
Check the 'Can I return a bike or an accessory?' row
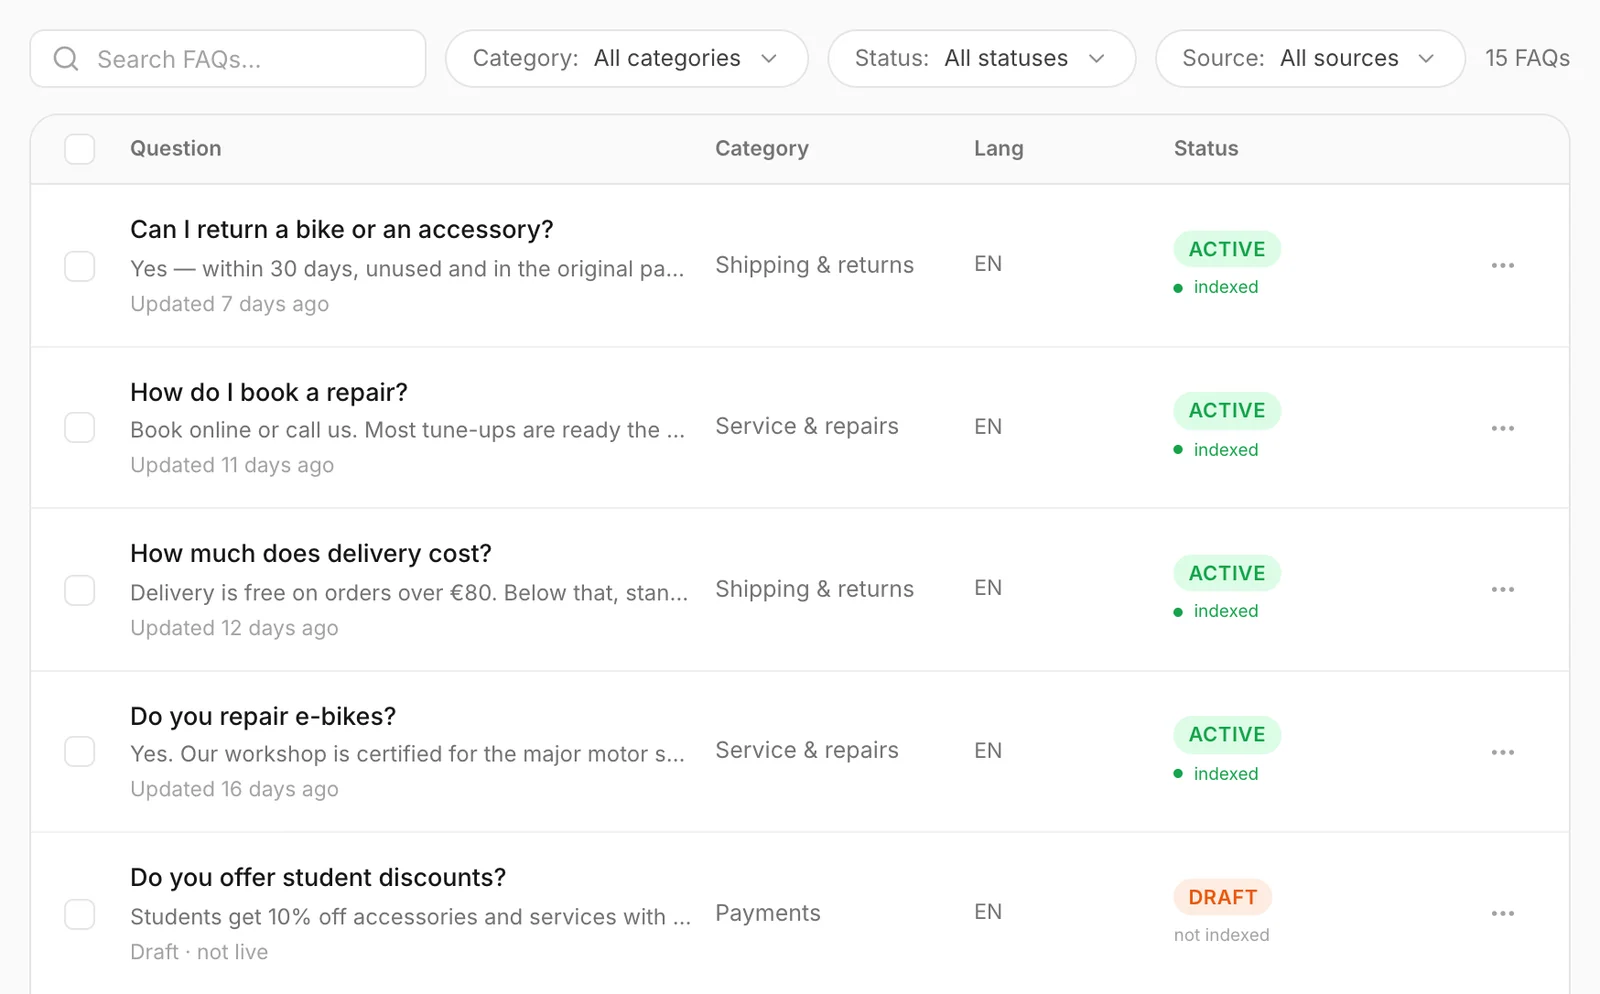pyautogui.click(x=80, y=266)
